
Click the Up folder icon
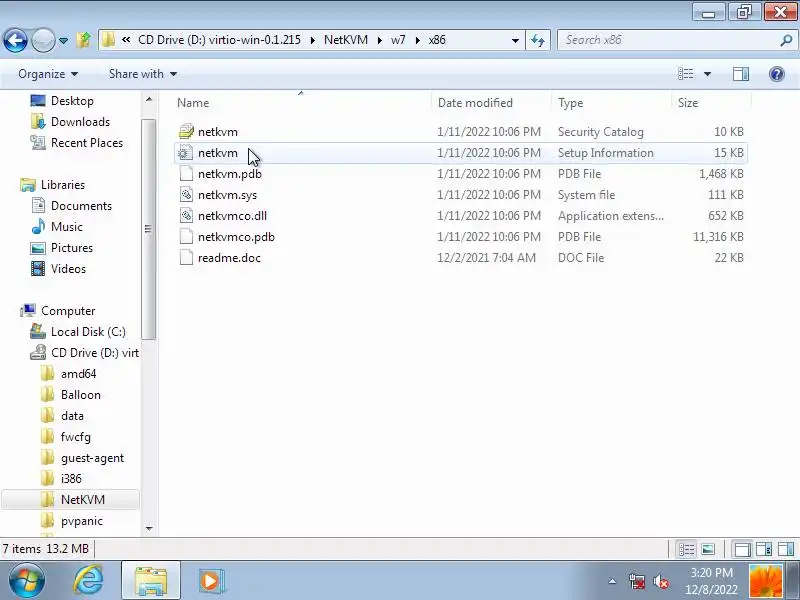pyautogui.click(x=84, y=40)
